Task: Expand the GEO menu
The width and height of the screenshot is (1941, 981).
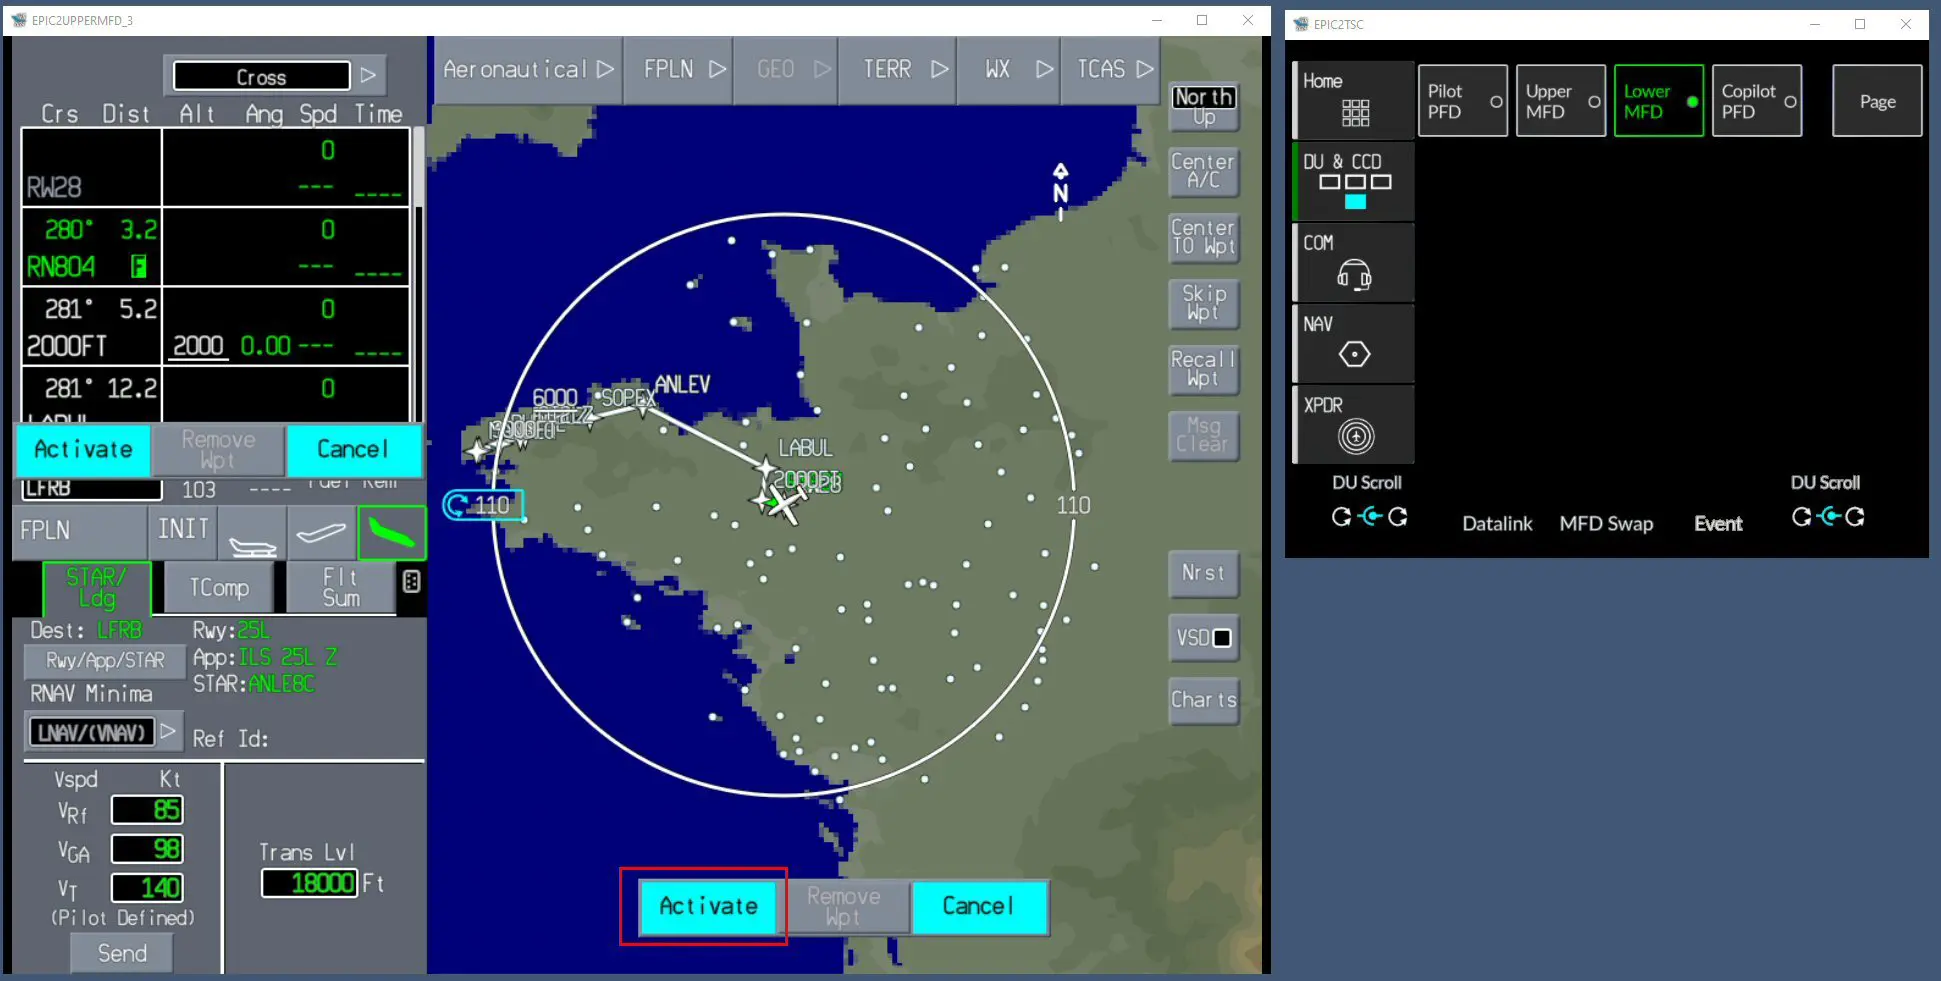Action: (x=786, y=69)
